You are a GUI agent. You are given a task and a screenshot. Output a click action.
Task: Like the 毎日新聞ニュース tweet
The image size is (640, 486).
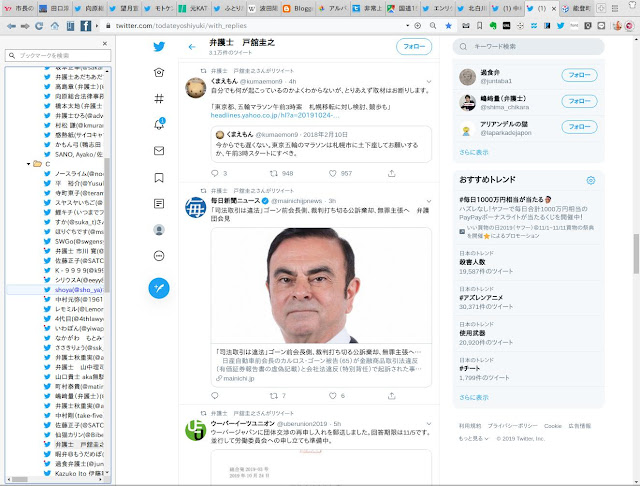coord(333,395)
